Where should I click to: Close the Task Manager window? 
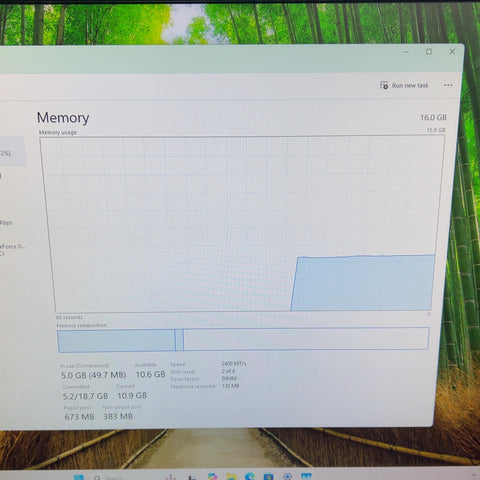[x=452, y=51]
